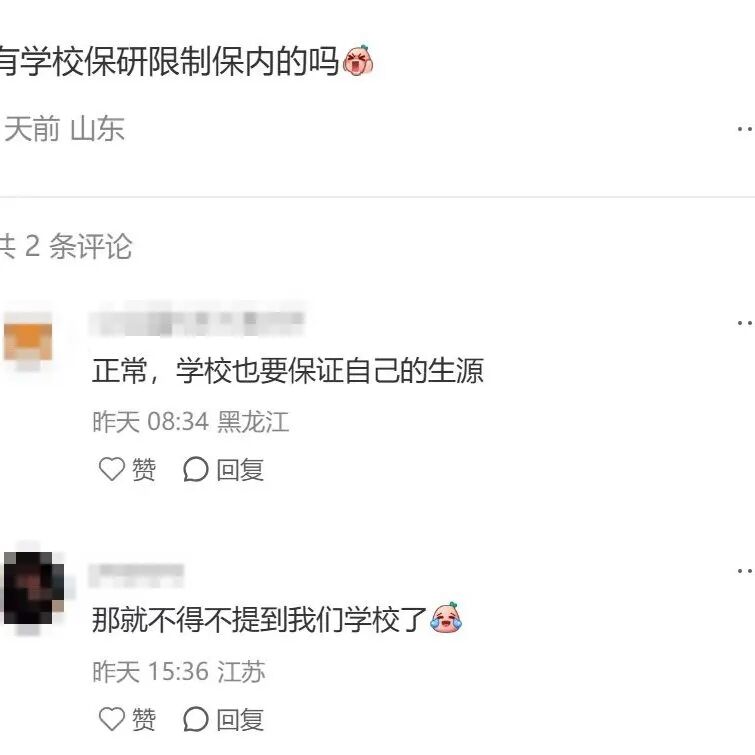Image resolution: width=755 pixels, height=755 pixels.
Task: Click the 赞 label under the 黑龙江 comment
Action: click(x=143, y=469)
